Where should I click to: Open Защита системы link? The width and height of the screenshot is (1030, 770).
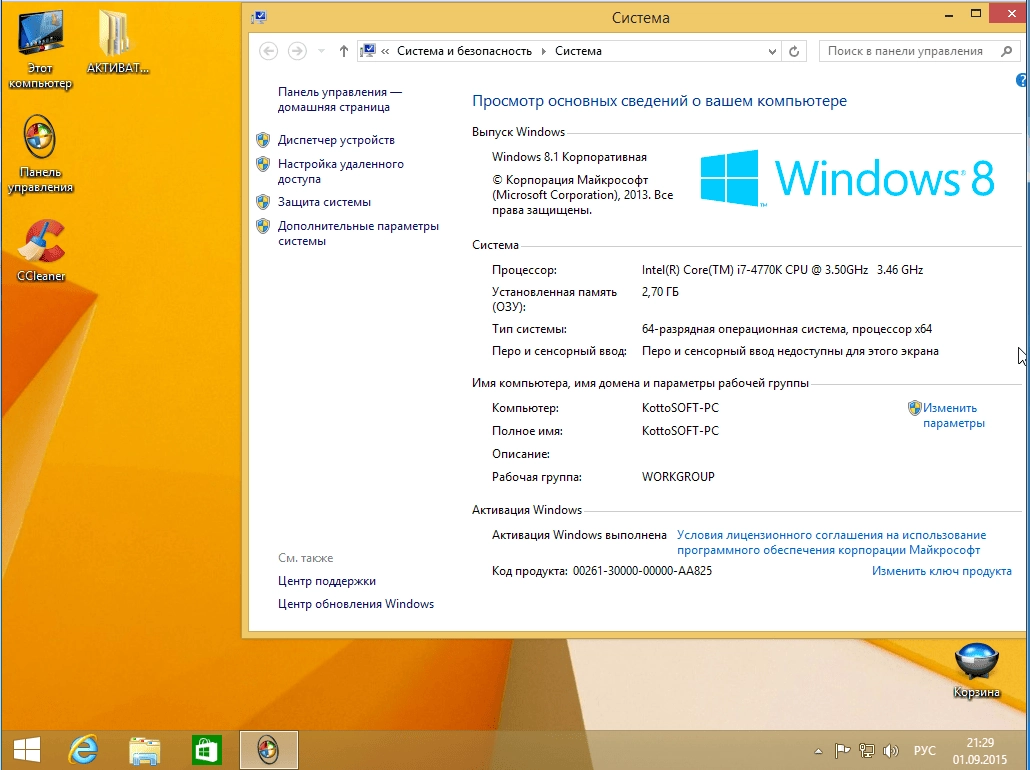point(324,202)
